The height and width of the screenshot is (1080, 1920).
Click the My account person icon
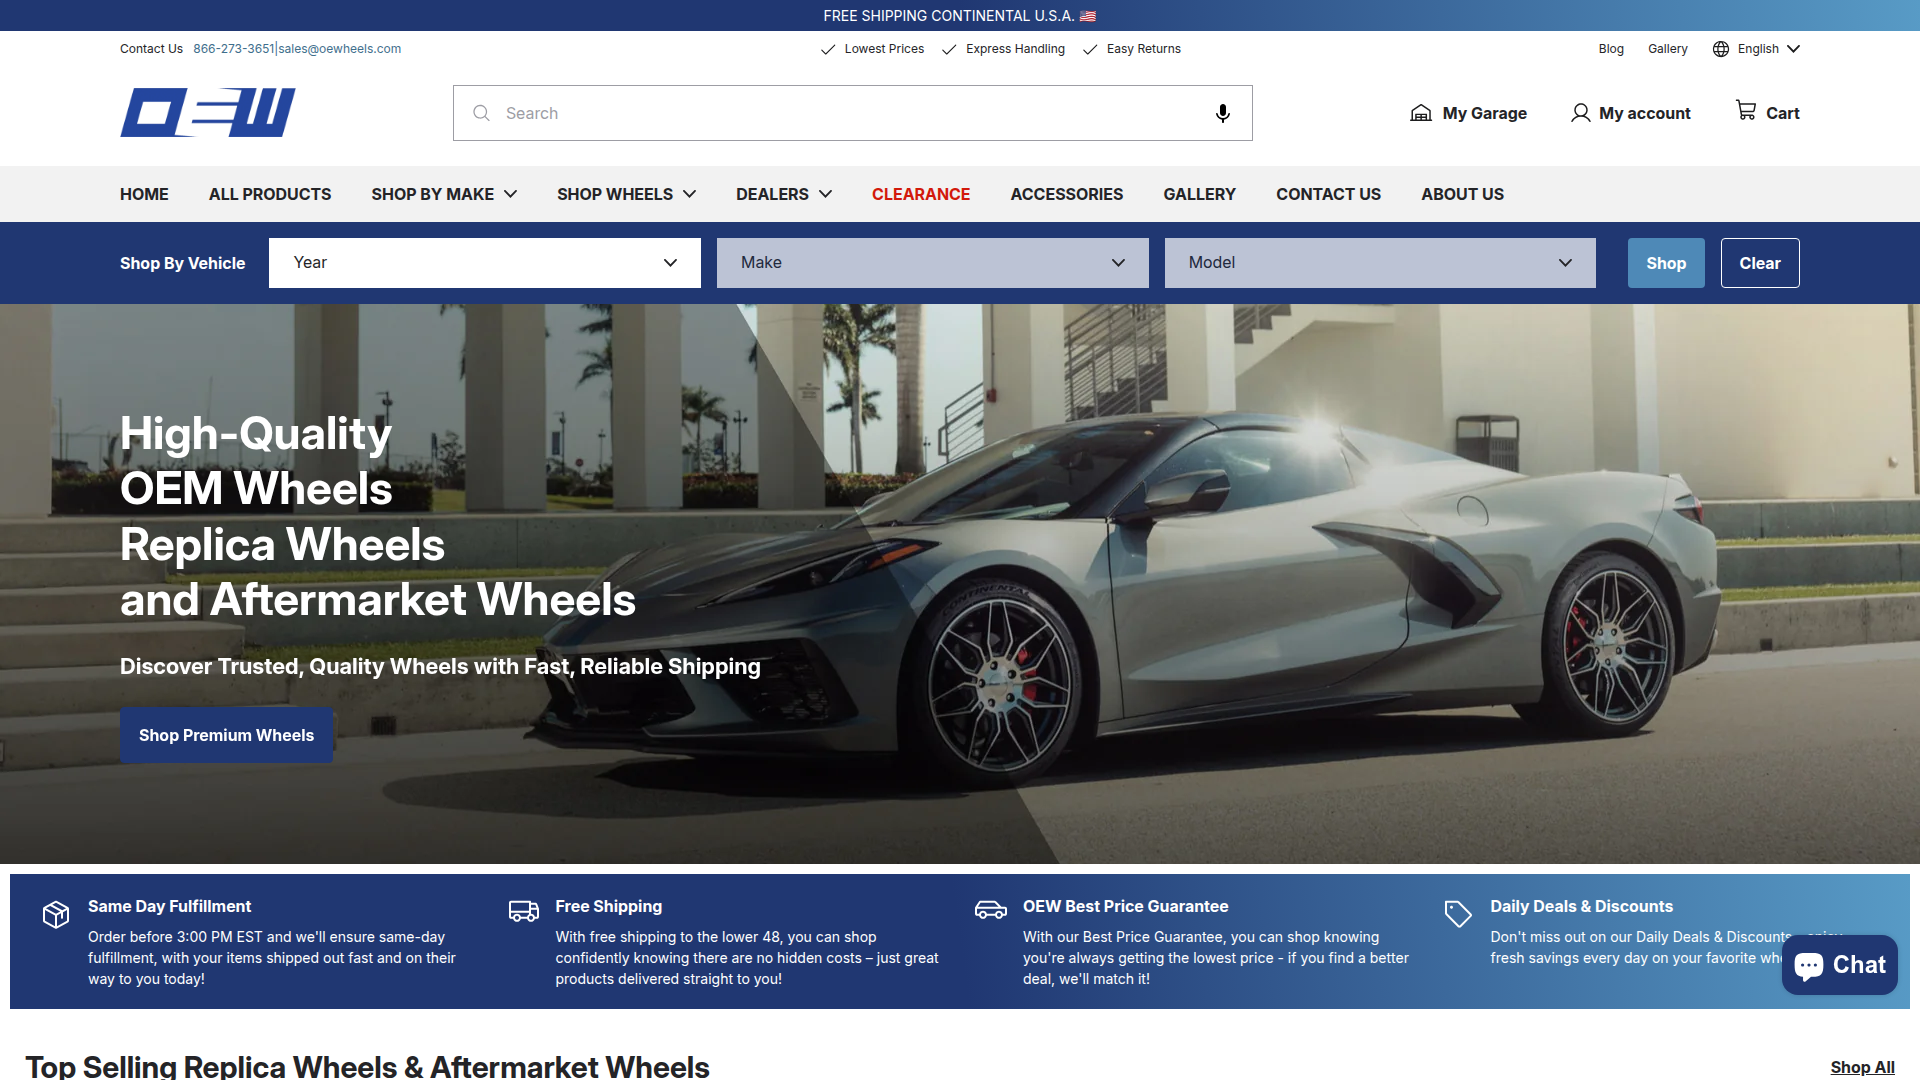tap(1580, 113)
